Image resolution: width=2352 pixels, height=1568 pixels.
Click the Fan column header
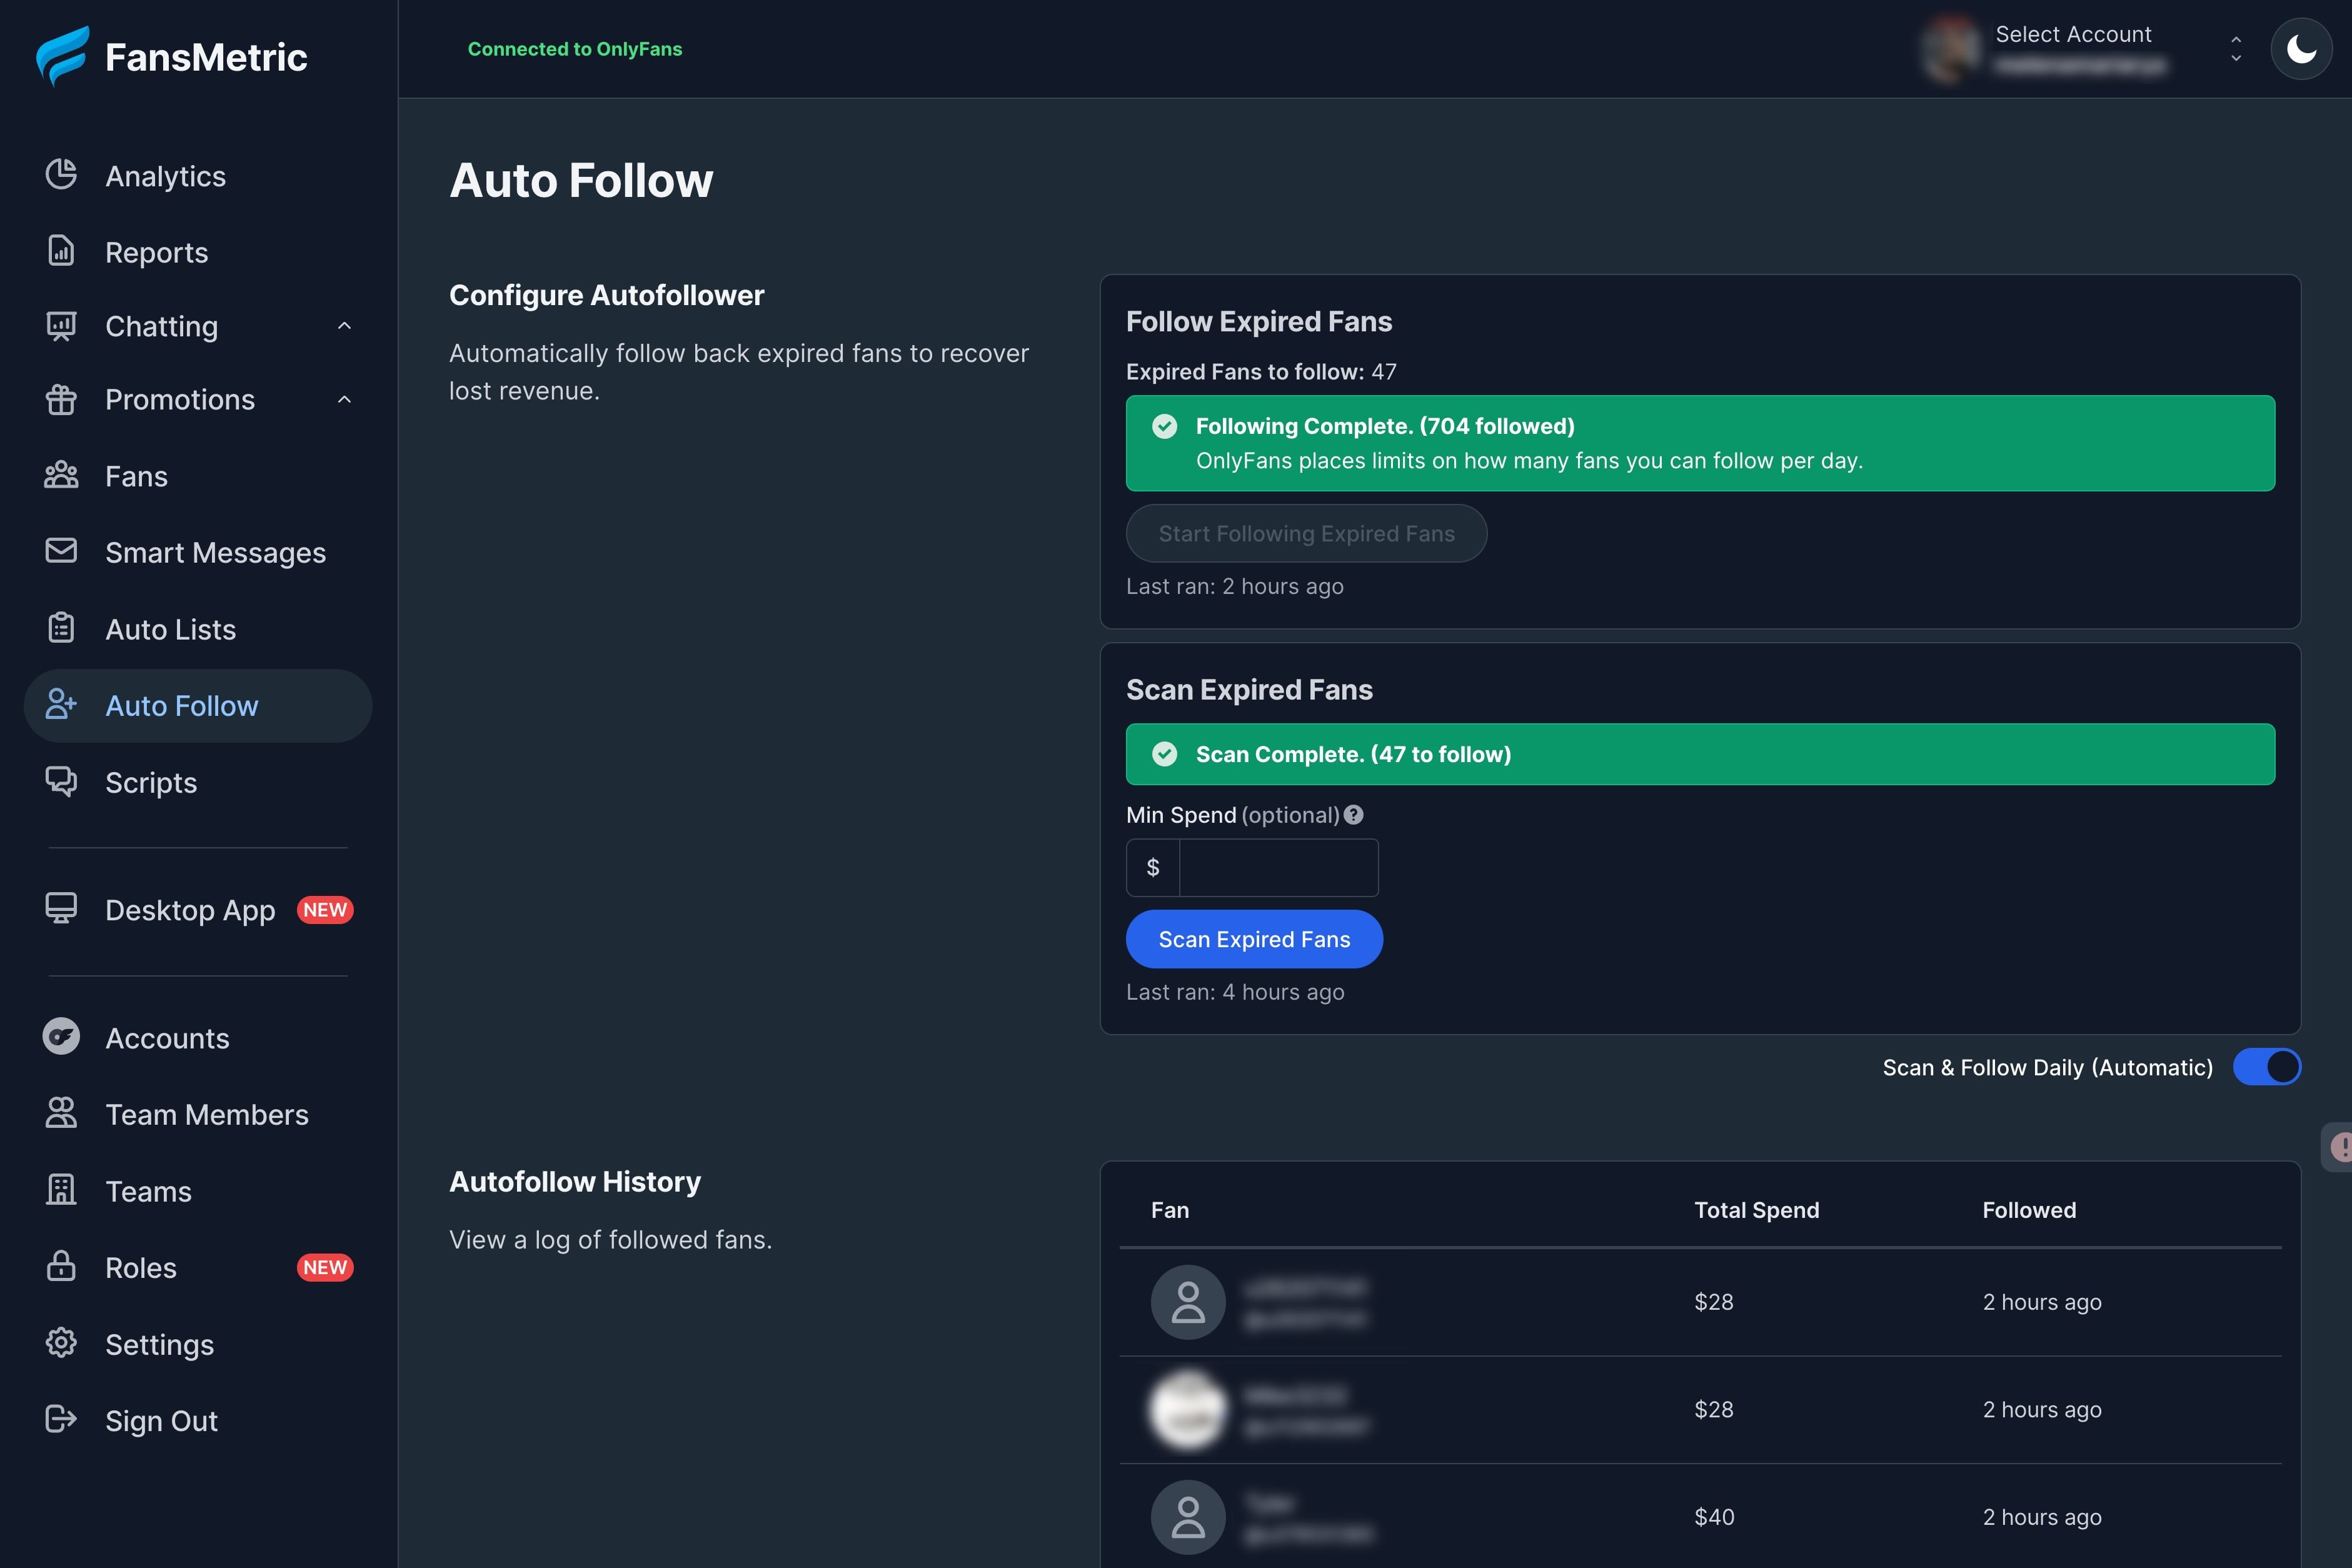tap(1169, 1210)
